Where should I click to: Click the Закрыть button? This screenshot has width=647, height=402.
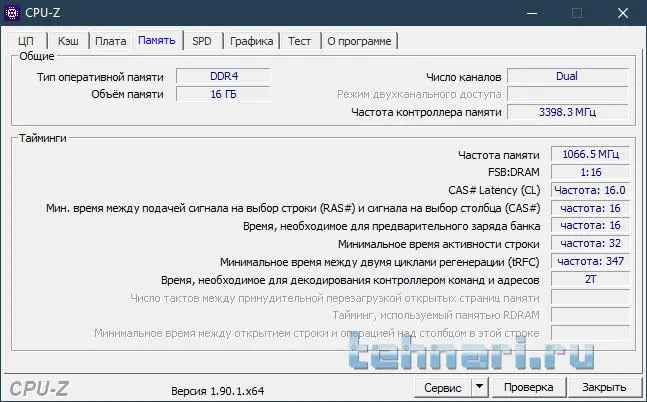point(604,387)
